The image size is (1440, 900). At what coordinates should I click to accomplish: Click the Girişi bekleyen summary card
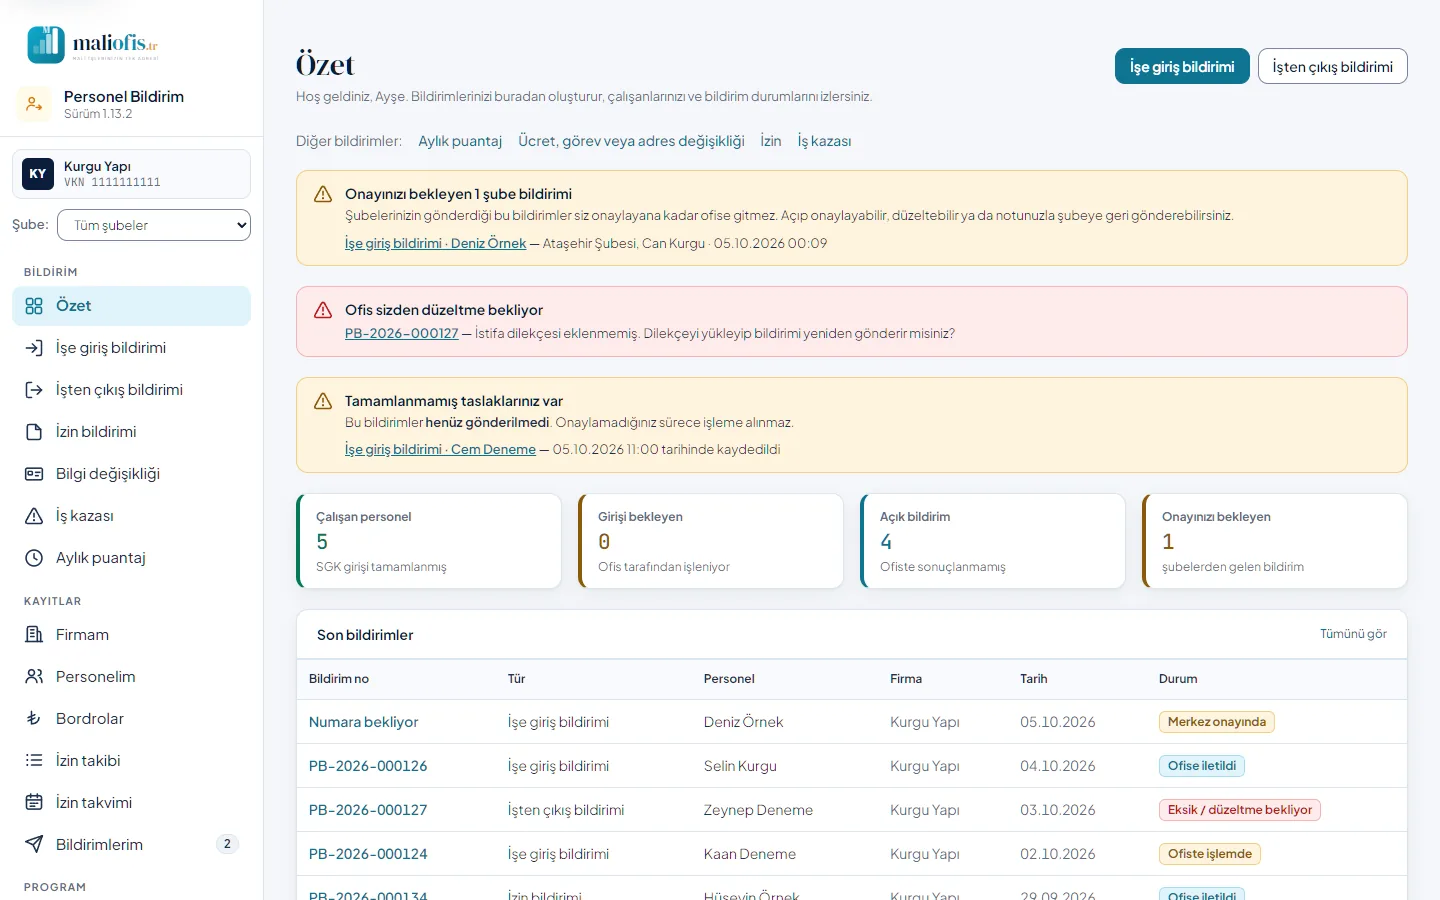coord(711,541)
